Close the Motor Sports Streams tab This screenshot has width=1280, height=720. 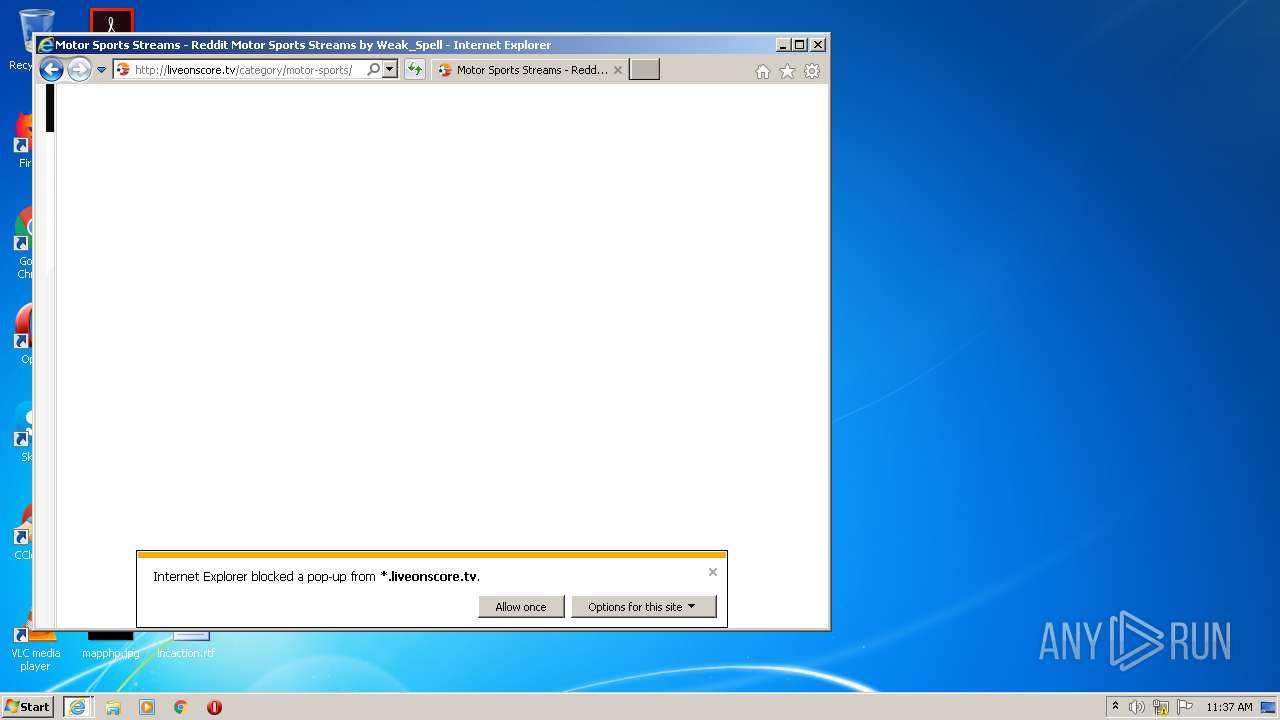pyautogui.click(x=618, y=70)
